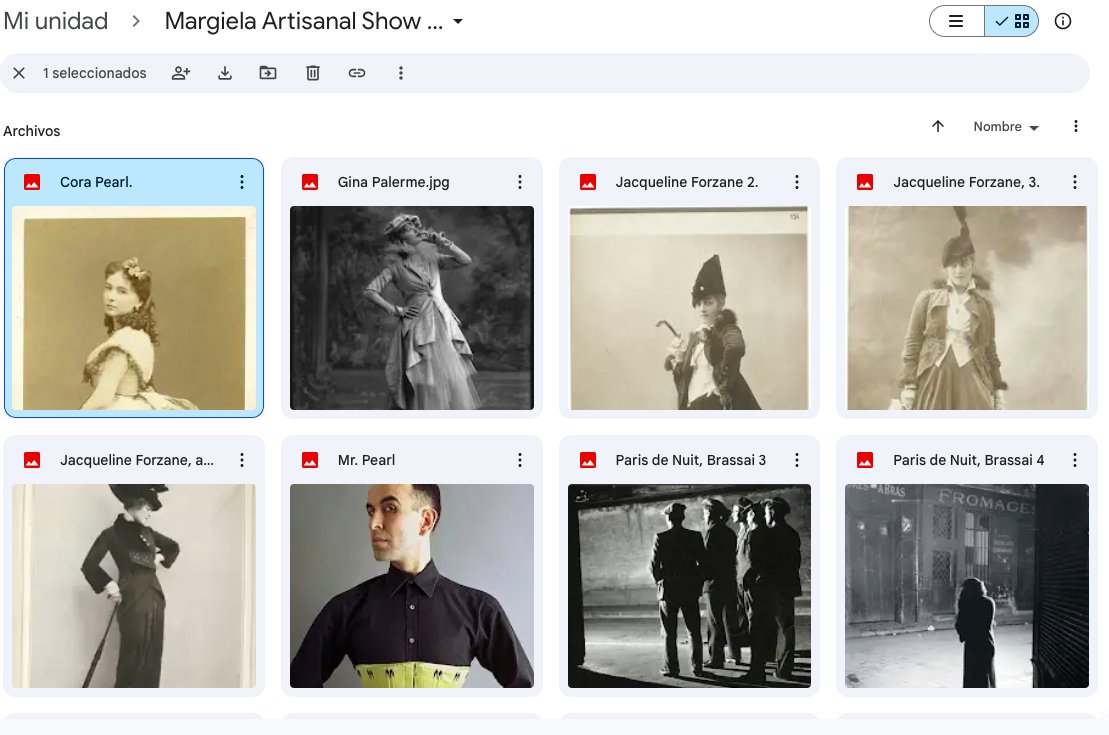Open the Nombre sort dropdown
The width and height of the screenshot is (1109, 735).
click(1005, 127)
